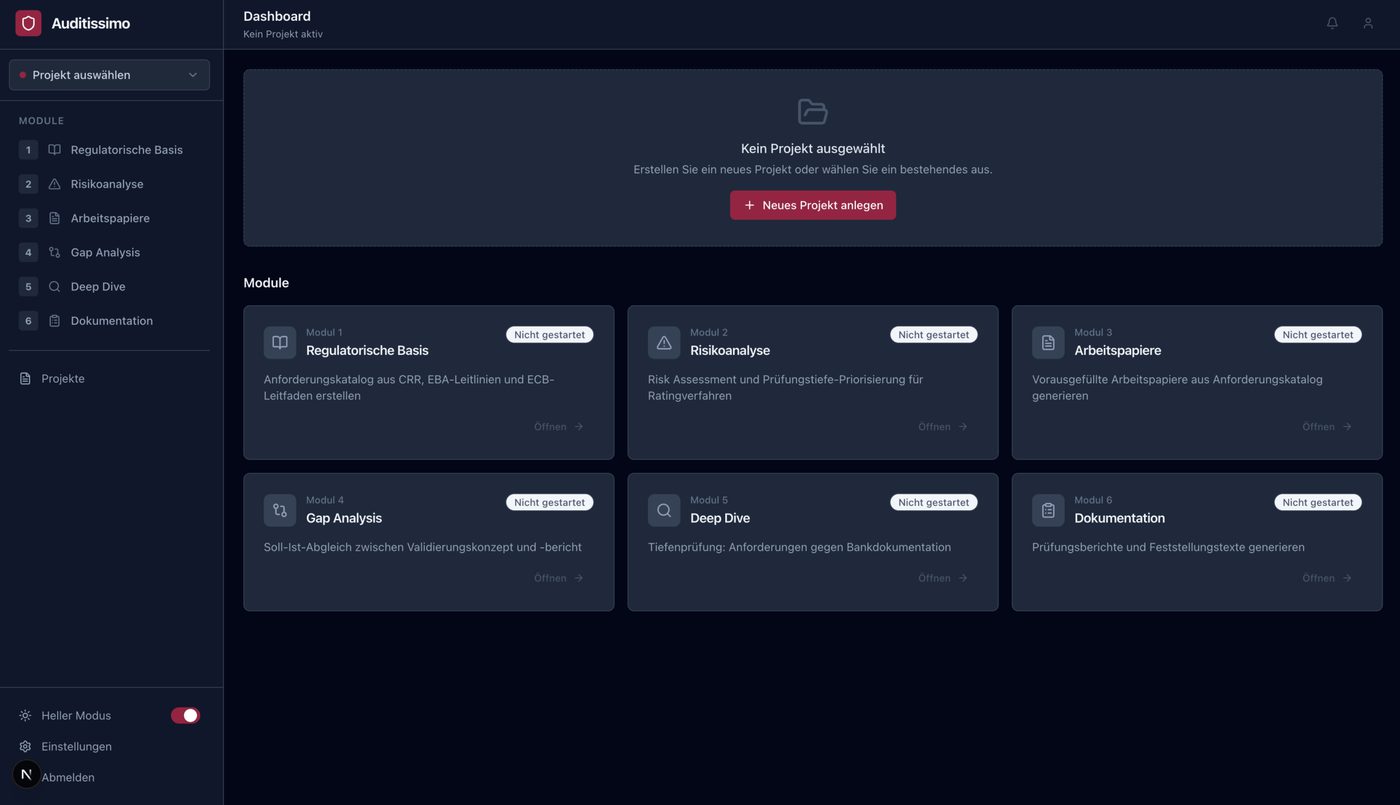Image resolution: width=1400 pixels, height=805 pixels.
Task: Click Neues Projekt anlegen button
Action: 813,205
